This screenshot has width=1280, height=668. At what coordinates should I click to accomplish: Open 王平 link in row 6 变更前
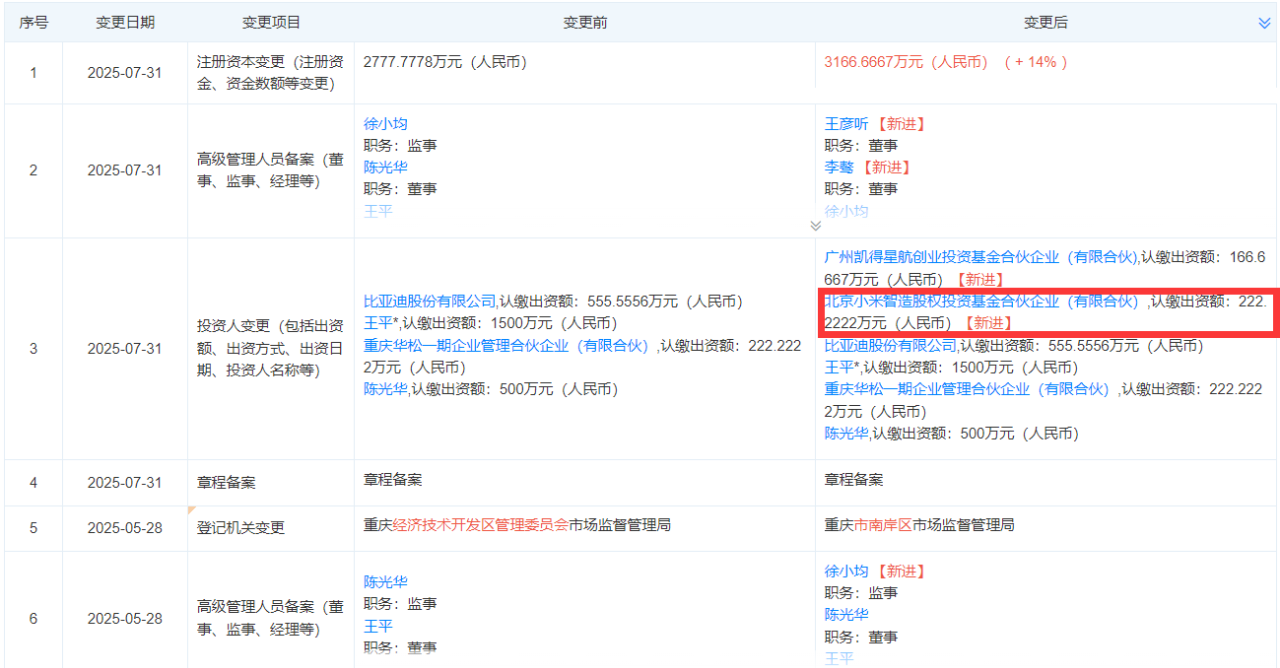[x=378, y=626]
